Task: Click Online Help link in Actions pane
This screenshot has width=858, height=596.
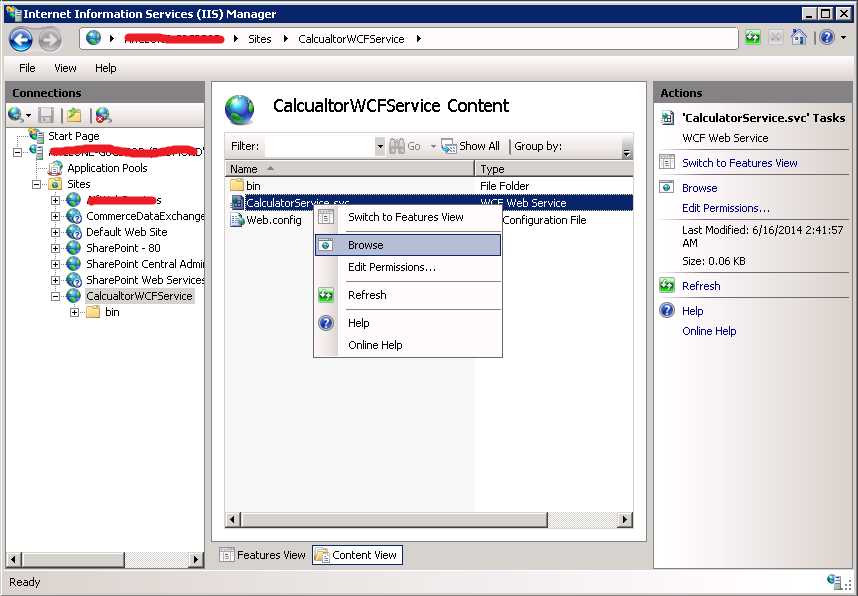Action: click(x=709, y=331)
